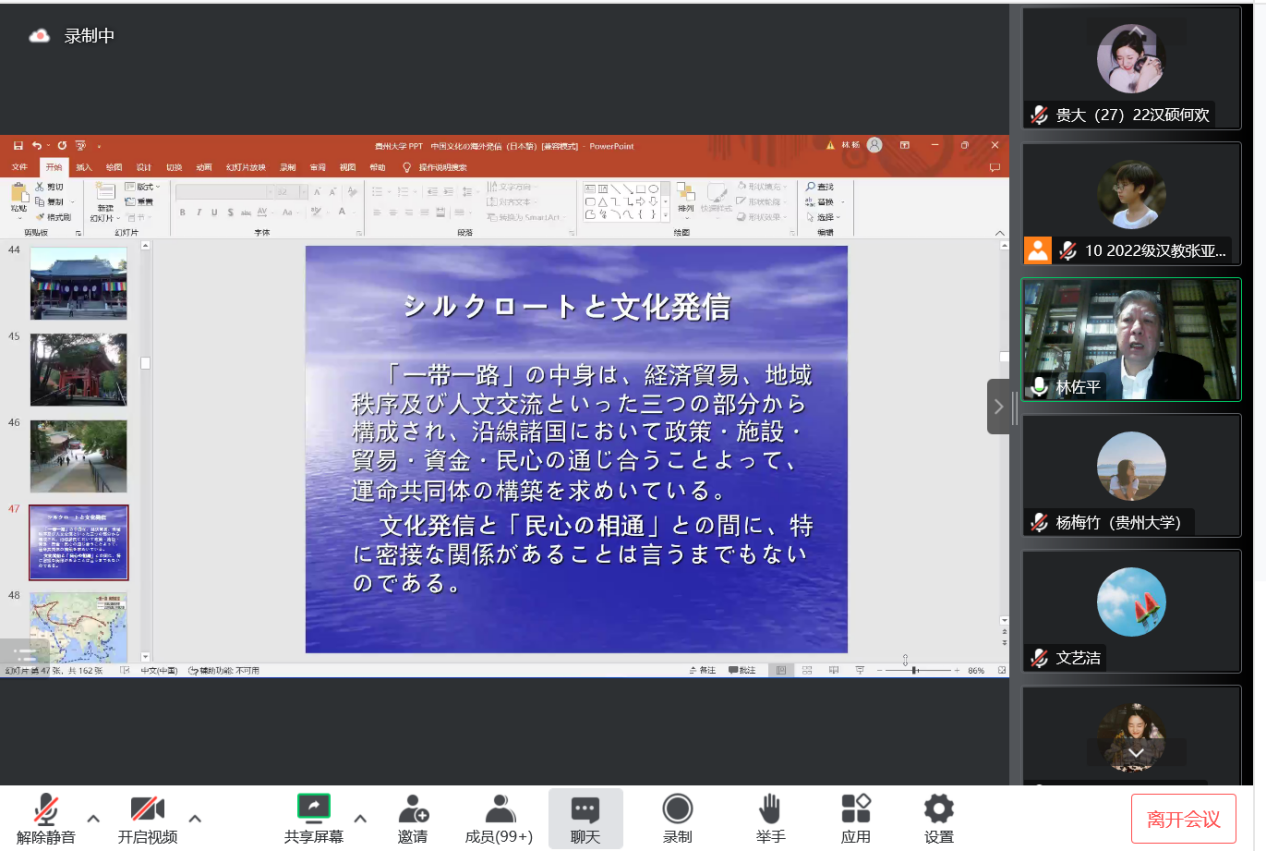Image resolution: width=1266 pixels, height=851 pixels.
Task: Click the 举手 raise hand icon
Action: 769,818
